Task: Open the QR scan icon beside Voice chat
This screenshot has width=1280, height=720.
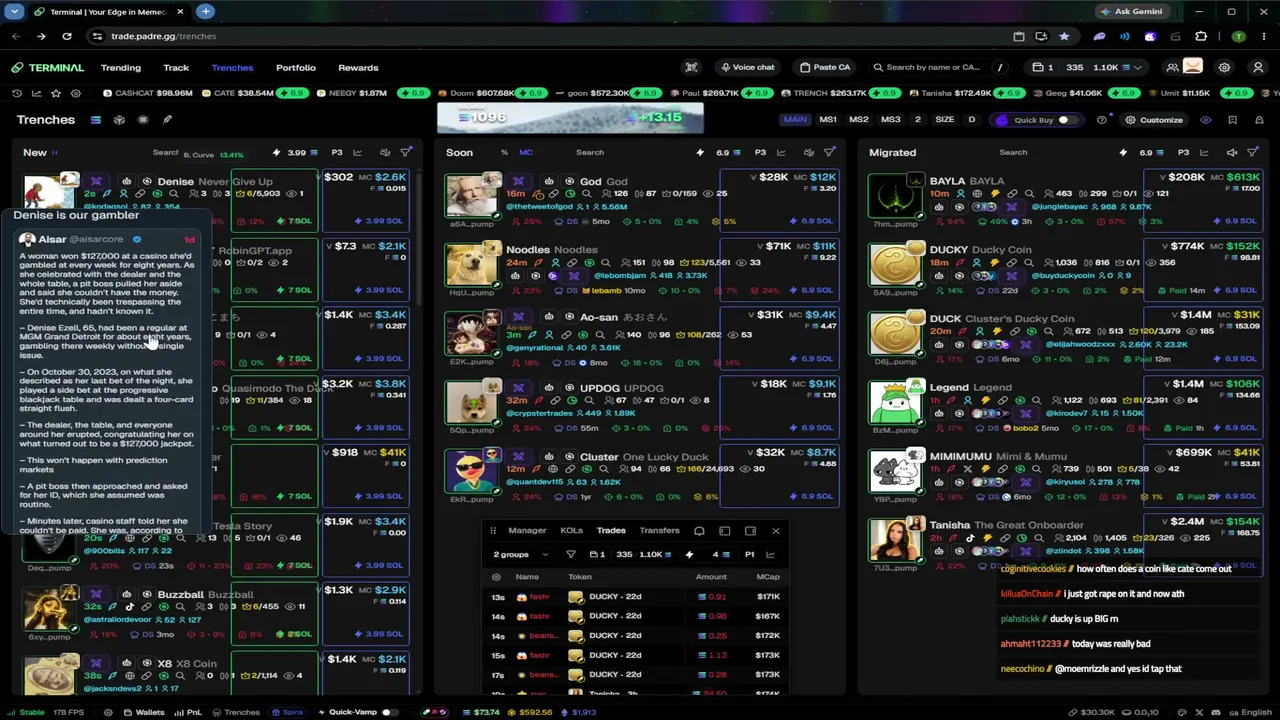Action: [x=691, y=68]
